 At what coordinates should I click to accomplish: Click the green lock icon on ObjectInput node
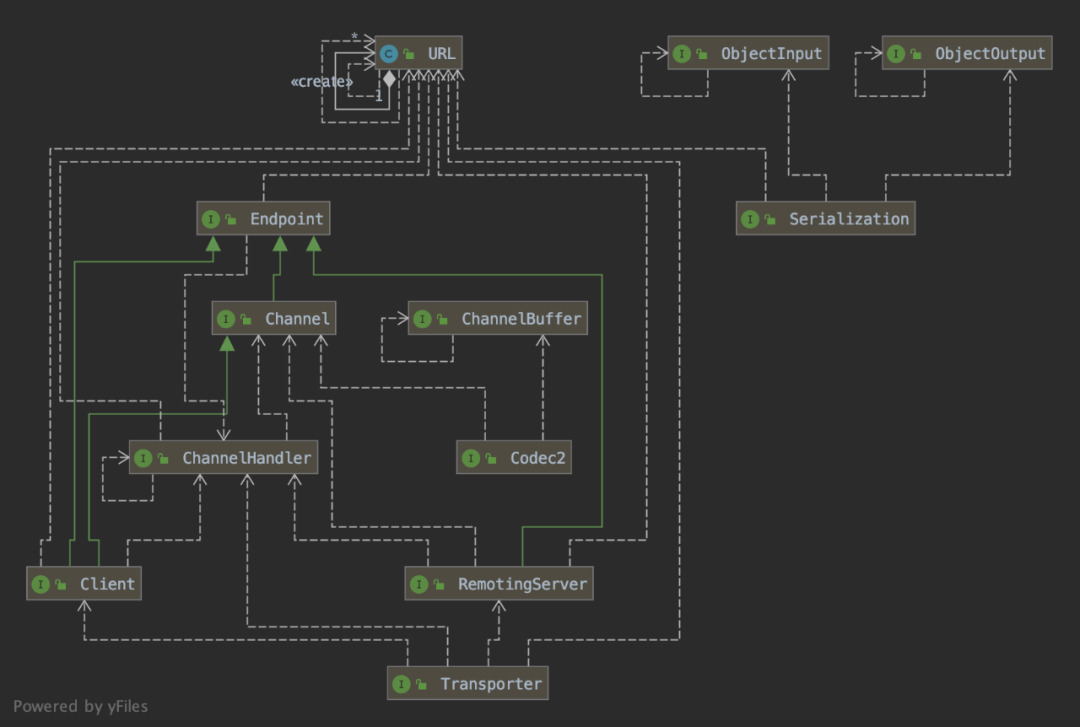click(702, 54)
